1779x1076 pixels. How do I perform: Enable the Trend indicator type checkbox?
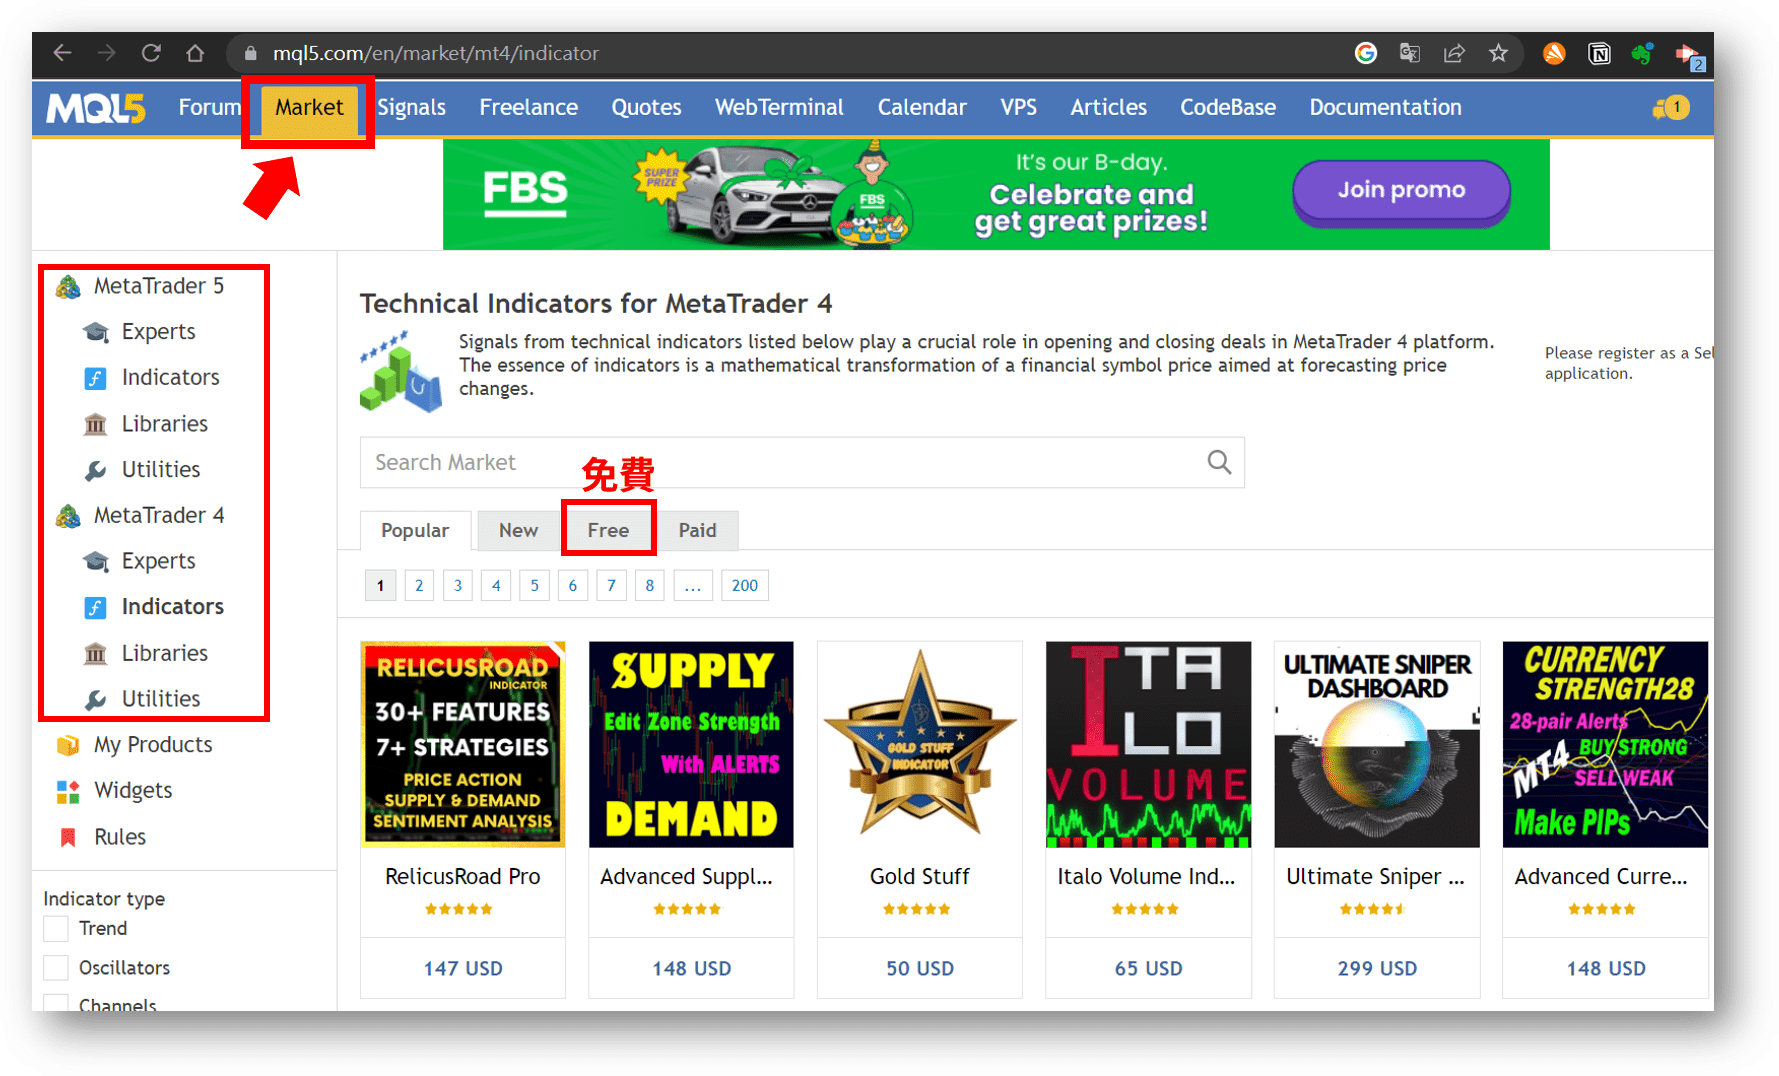57,929
